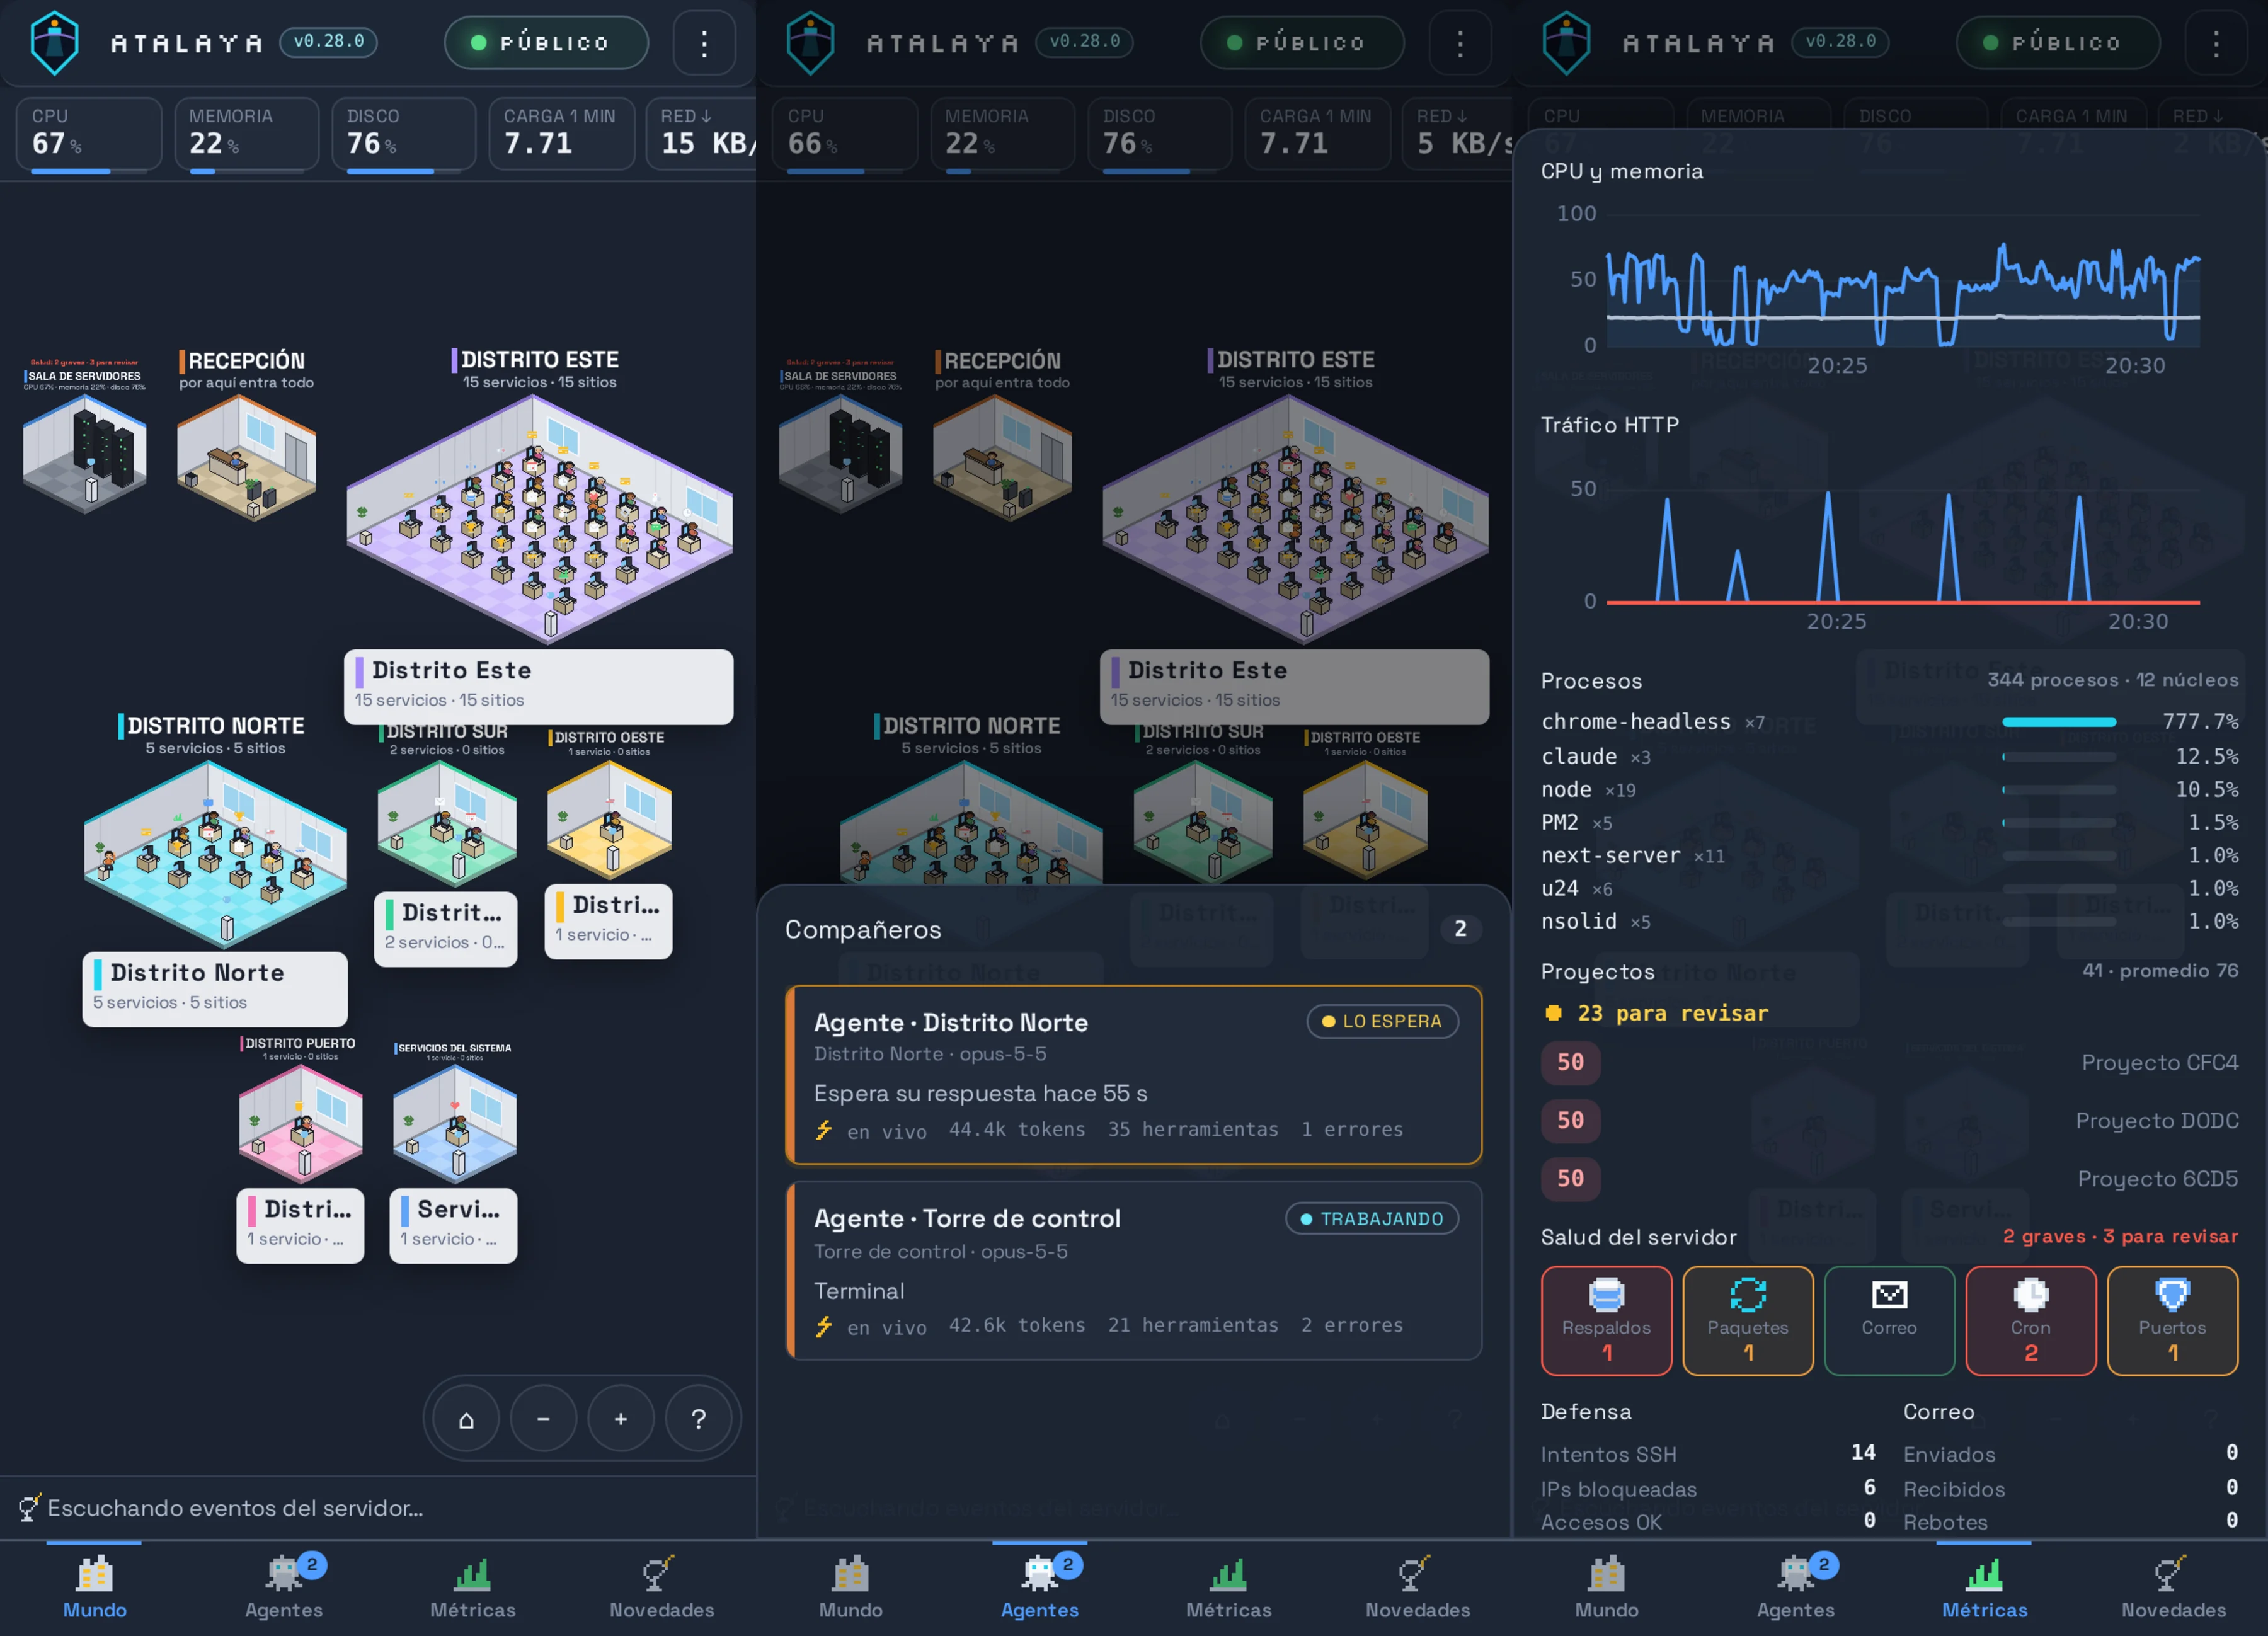Switch to the Mundo tab in the left screen

coord(94,1588)
